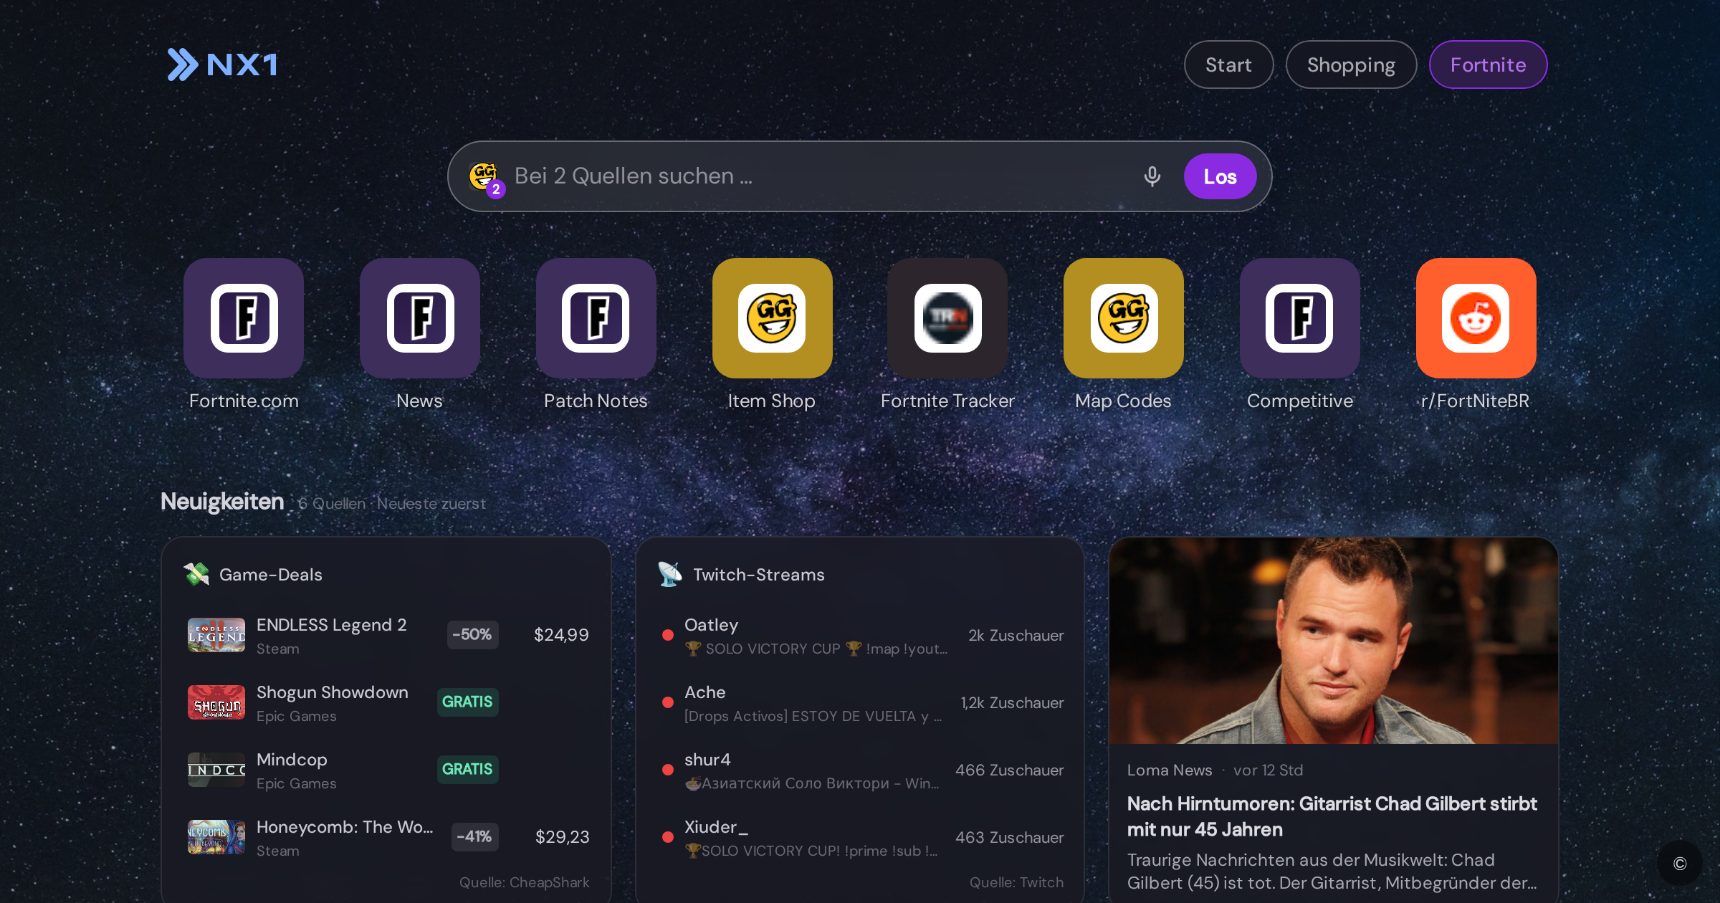
Task: Click the 'Quelle: CheapShark' source text
Action: 524,882
